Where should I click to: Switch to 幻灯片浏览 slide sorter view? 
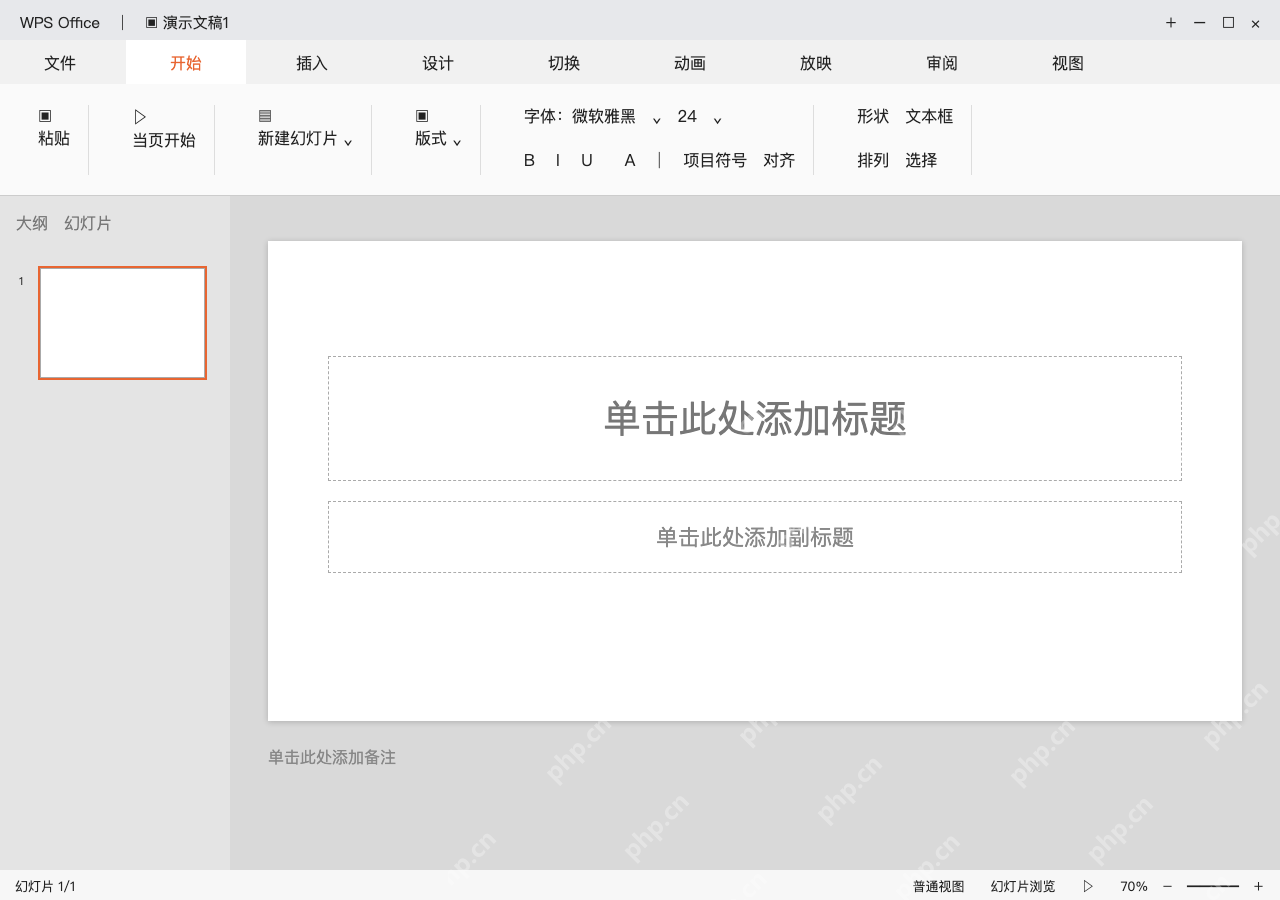pos(1023,886)
